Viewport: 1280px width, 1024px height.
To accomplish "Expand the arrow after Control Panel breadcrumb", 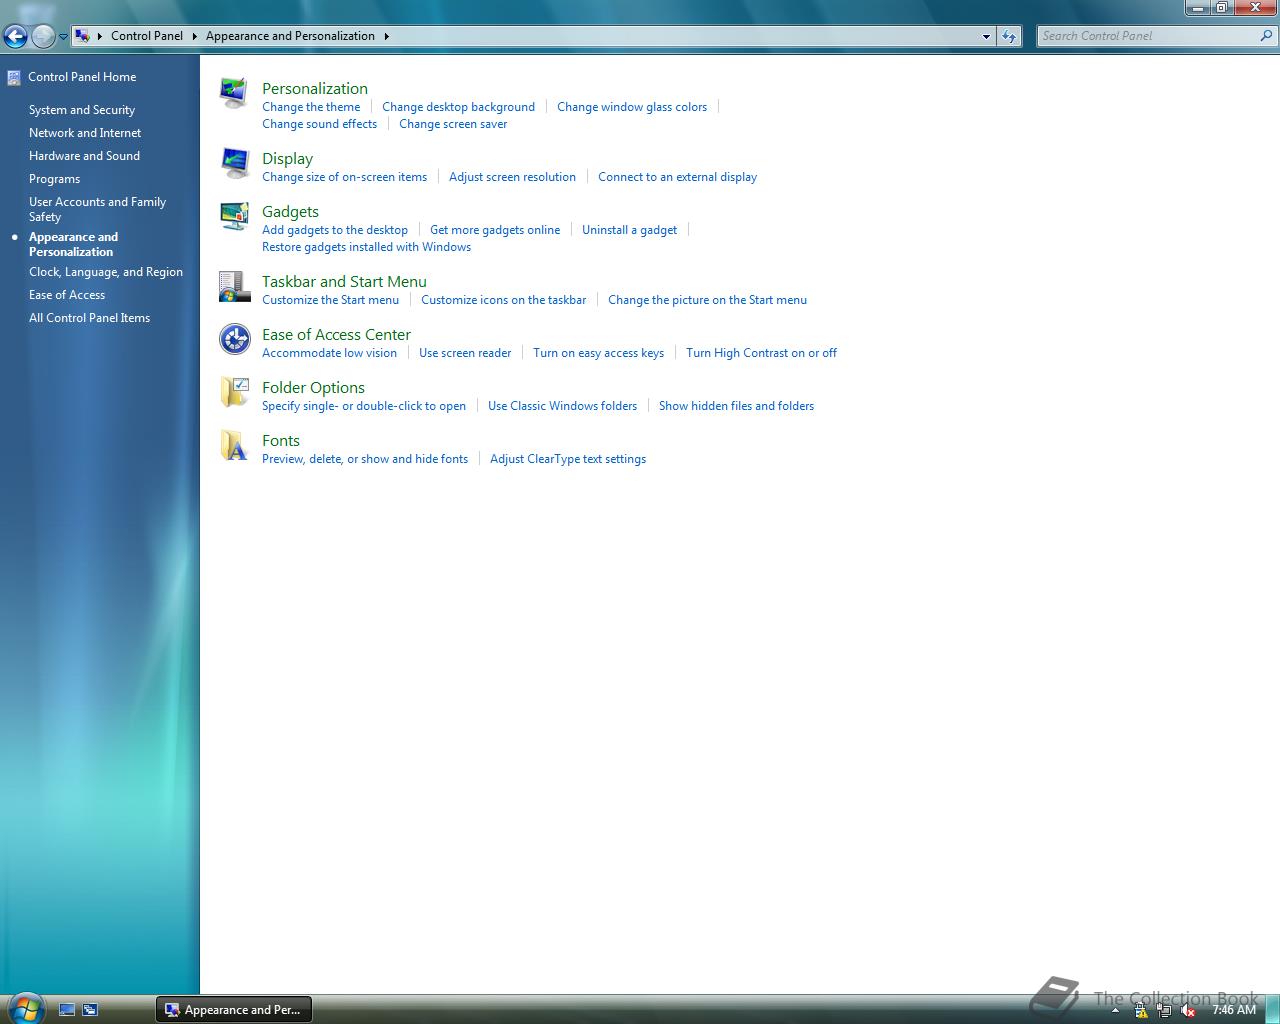I will pyautogui.click(x=194, y=36).
